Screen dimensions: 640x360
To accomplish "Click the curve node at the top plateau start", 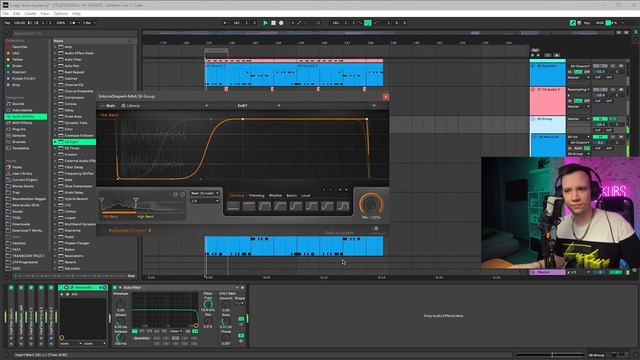I will click(242, 119).
